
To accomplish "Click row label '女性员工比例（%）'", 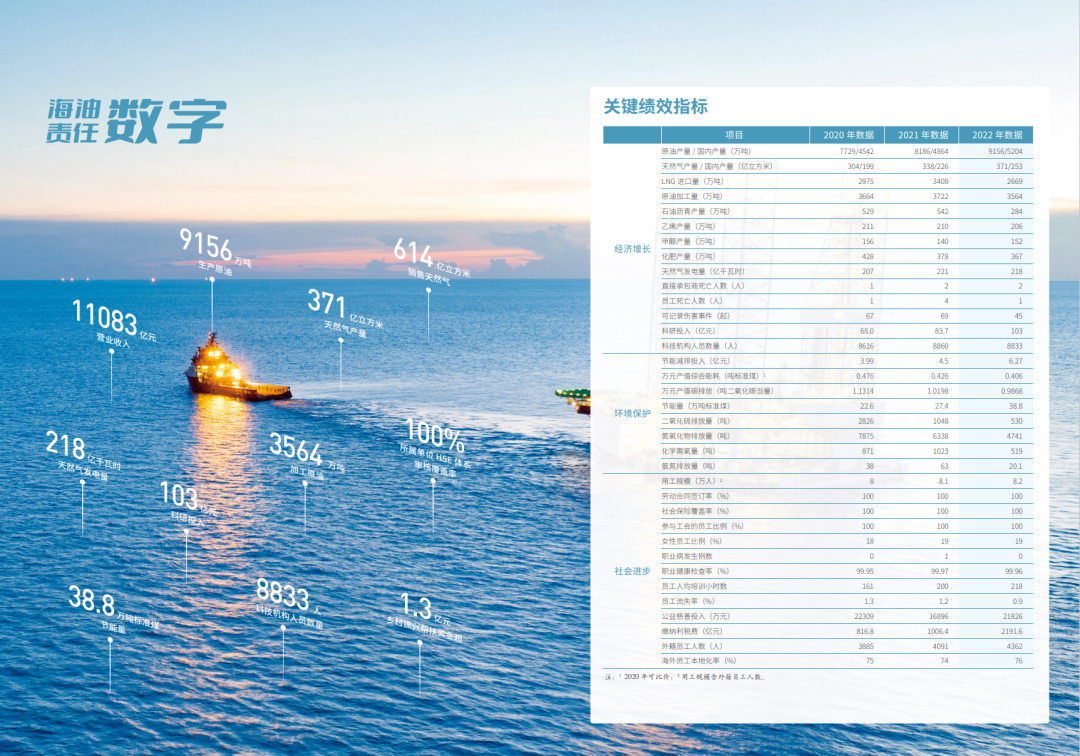I will click(692, 541).
